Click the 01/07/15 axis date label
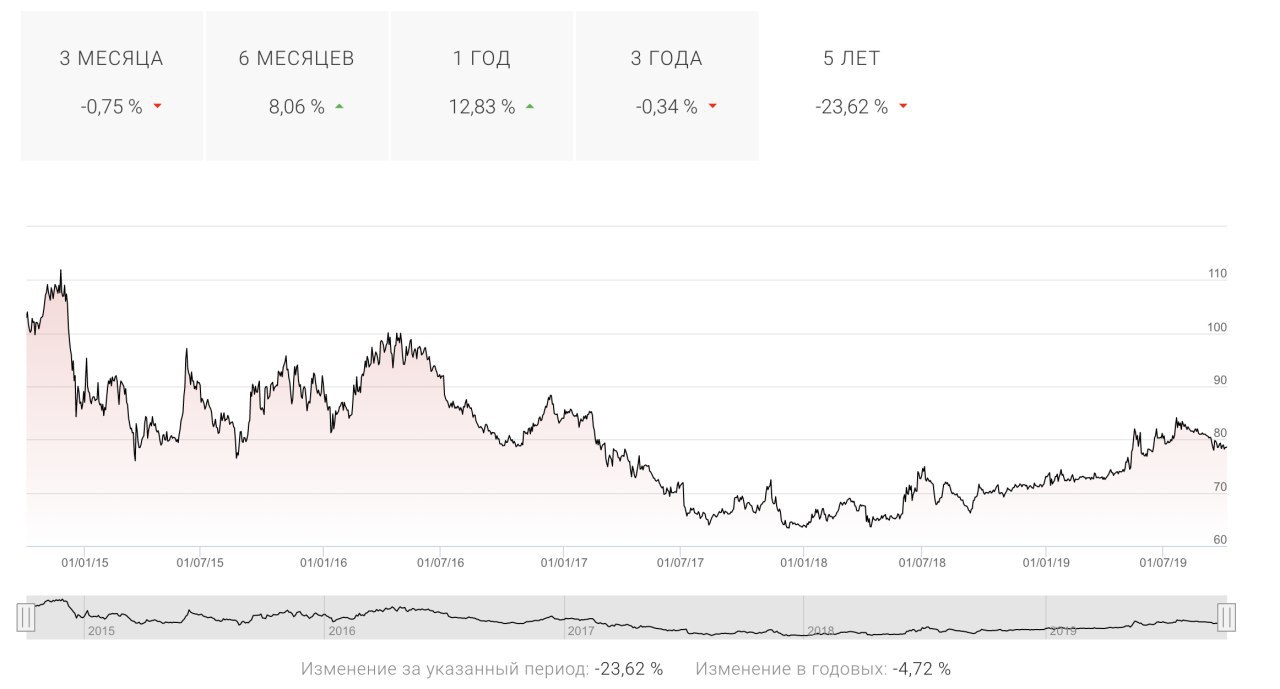1280x689 pixels. (200, 562)
